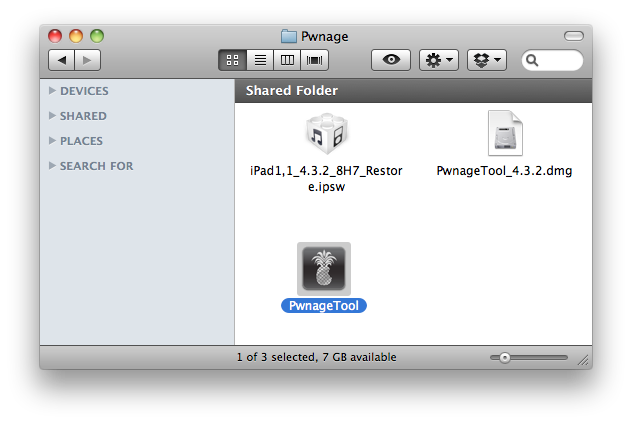Open the Dropbox toolbar dropdown
Viewport: 632px width, 424px height.
tap(488, 60)
